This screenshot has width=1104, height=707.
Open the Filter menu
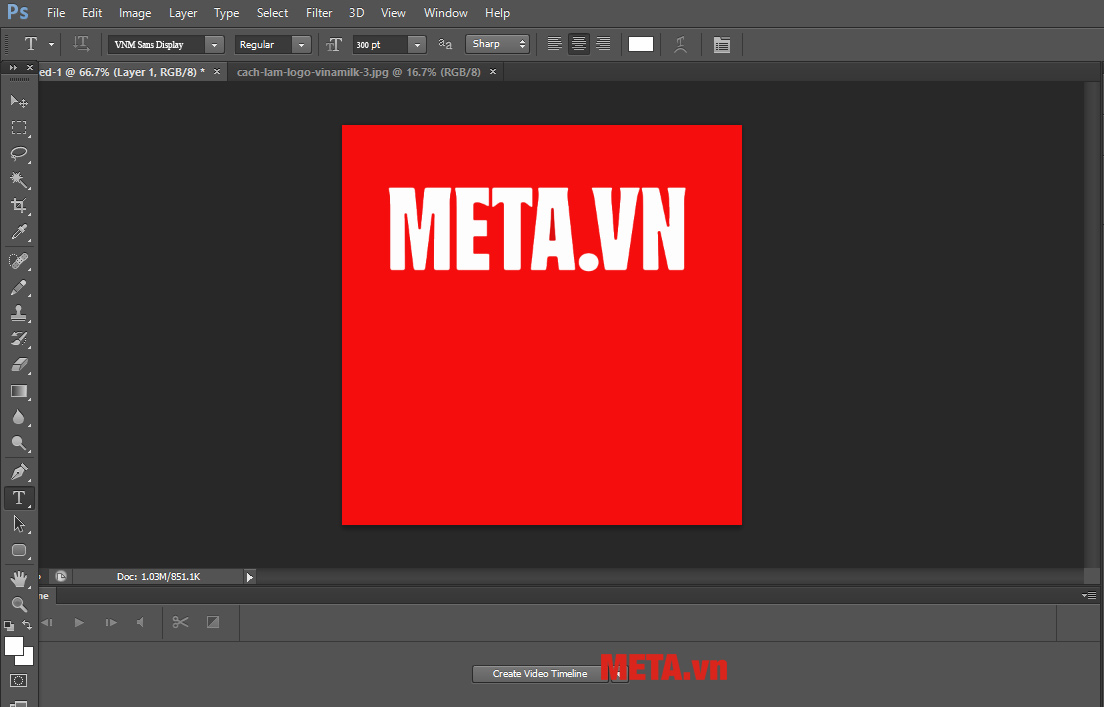(318, 12)
